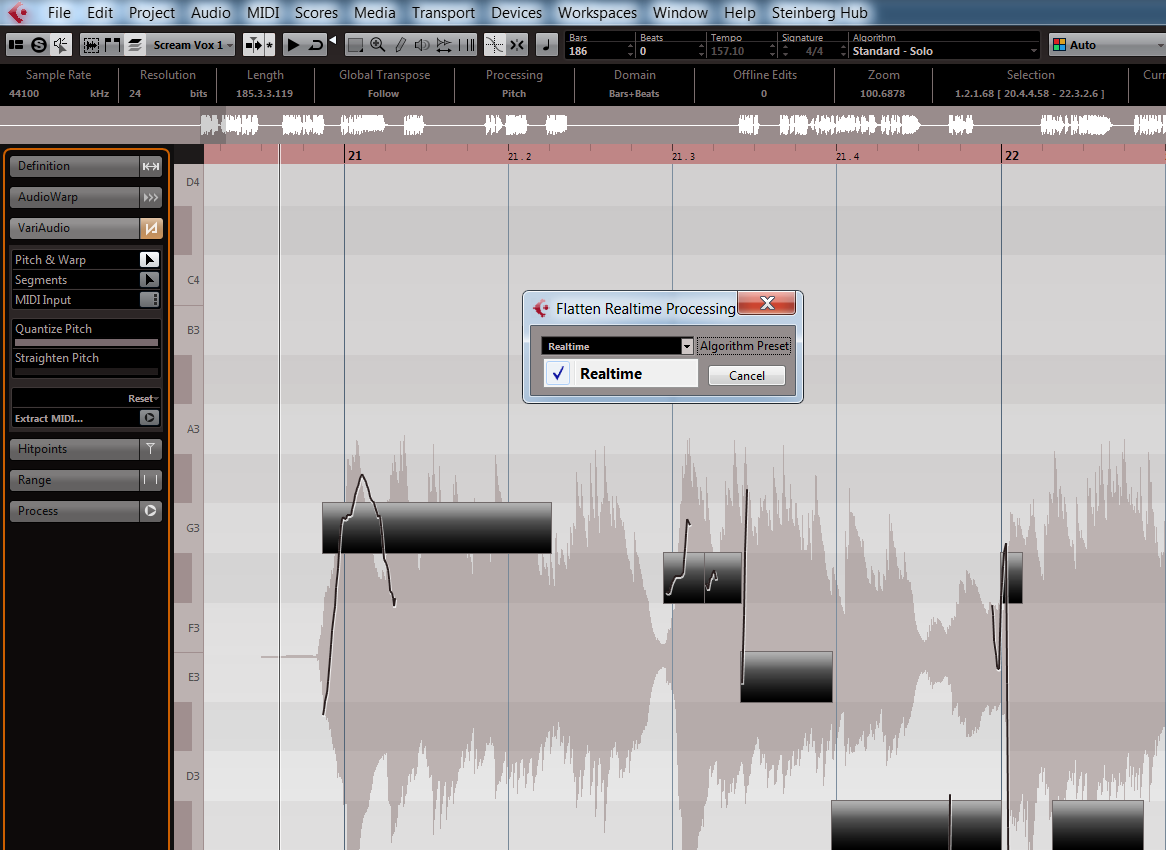Viewport: 1166px width, 850px height.
Task: Start Audition with the play button
Action: [x=293, y=45]
